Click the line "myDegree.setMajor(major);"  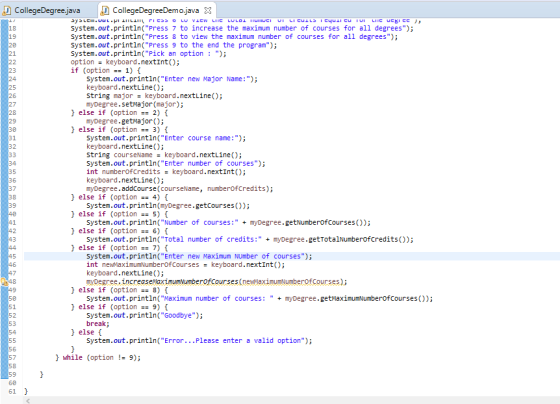[135, 104]
